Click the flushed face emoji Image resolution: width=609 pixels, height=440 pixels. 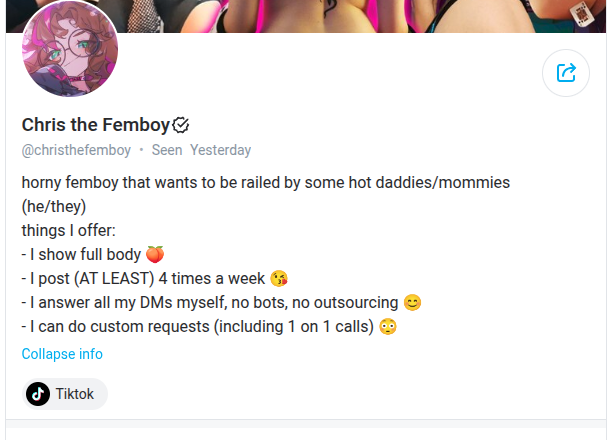click(x=388, y=327)
